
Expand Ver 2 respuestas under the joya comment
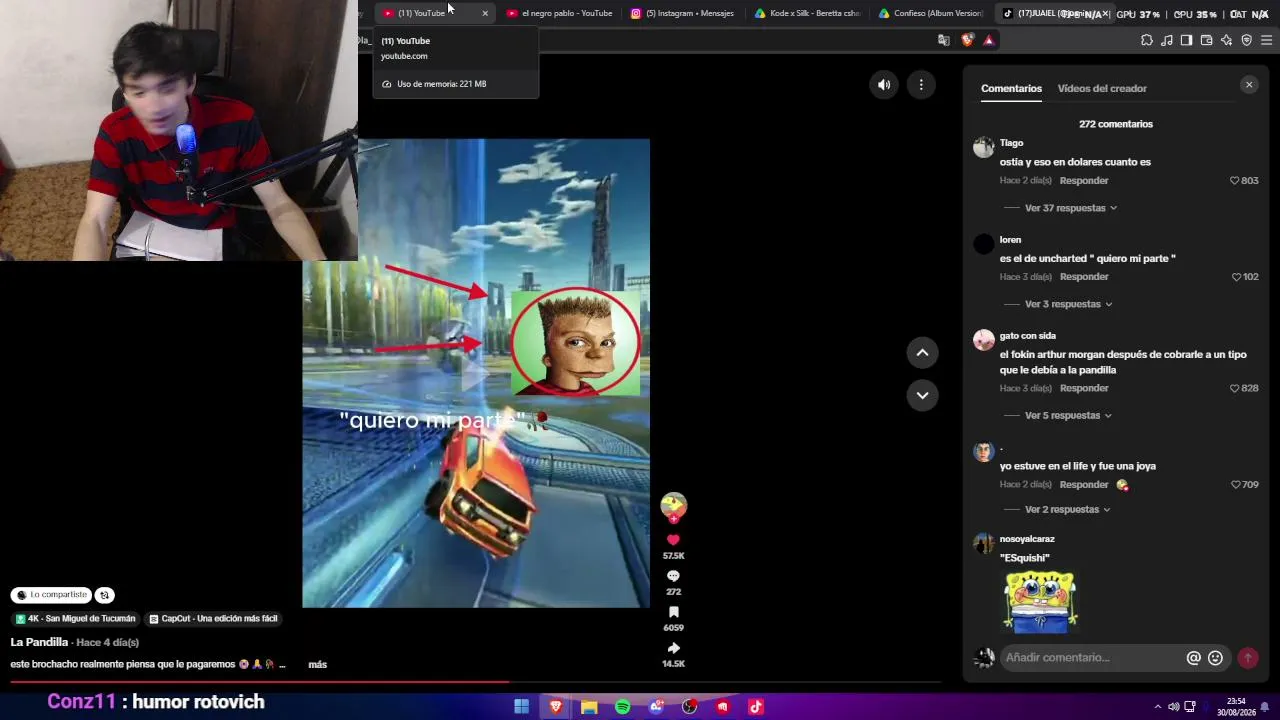pos(1068,509)
